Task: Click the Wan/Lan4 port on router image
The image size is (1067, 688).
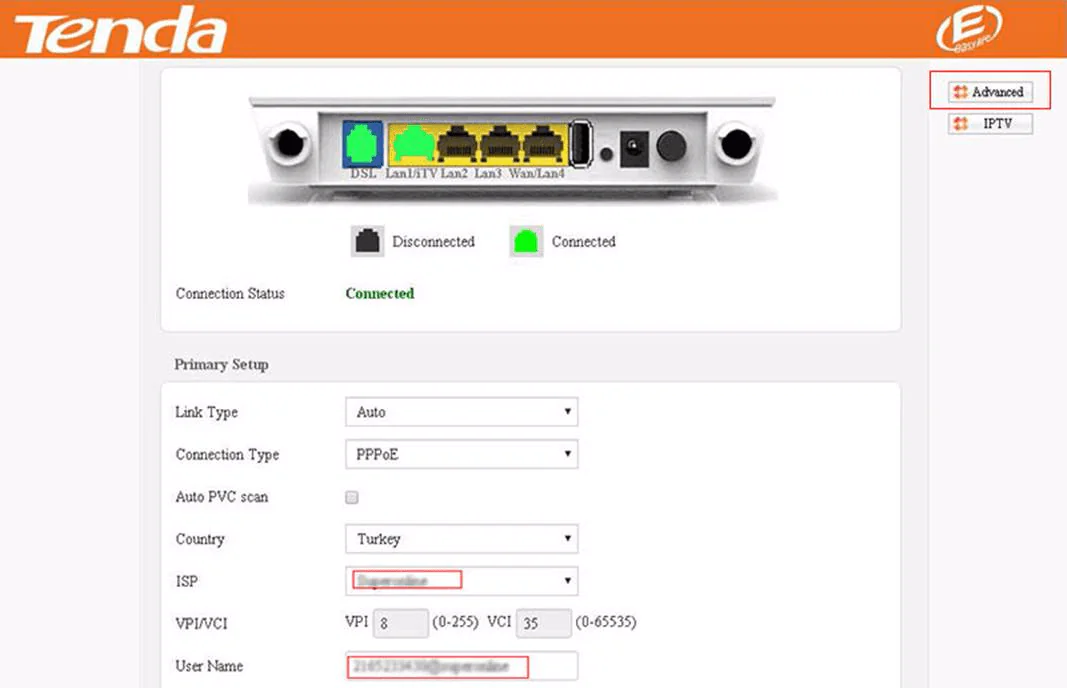Action: tap(543, 144)
